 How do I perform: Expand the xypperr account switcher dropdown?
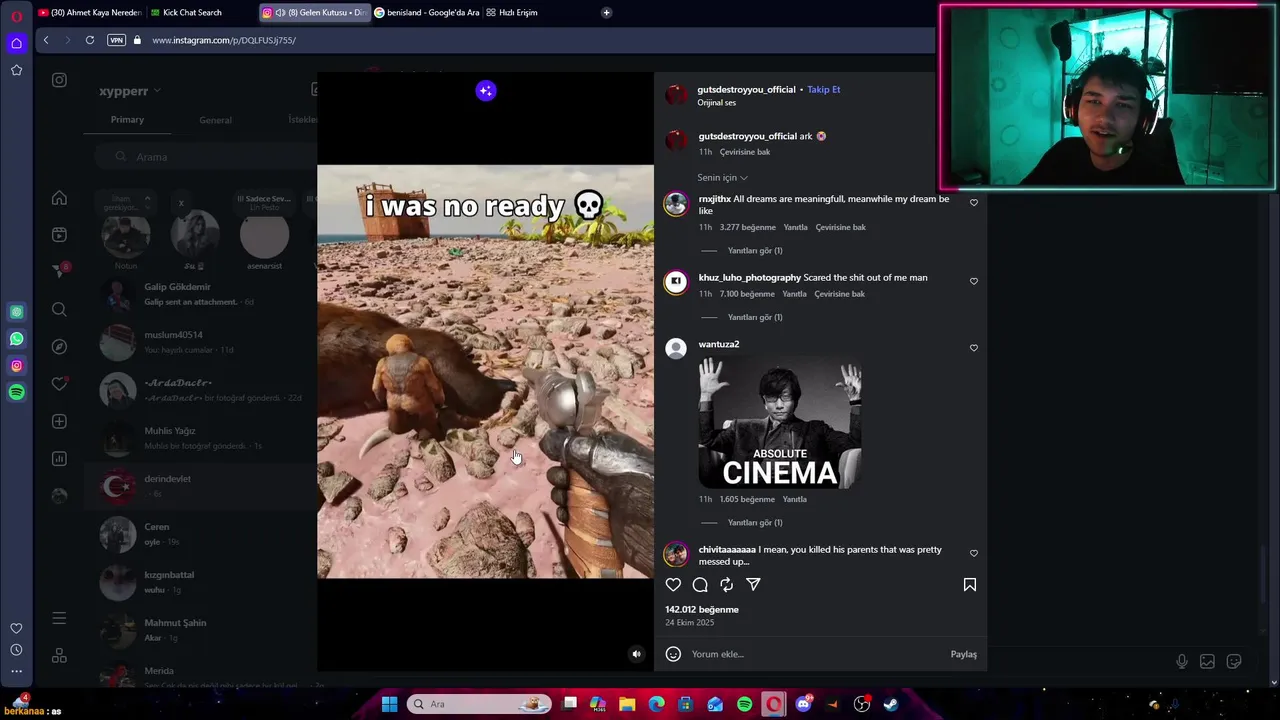130,91
